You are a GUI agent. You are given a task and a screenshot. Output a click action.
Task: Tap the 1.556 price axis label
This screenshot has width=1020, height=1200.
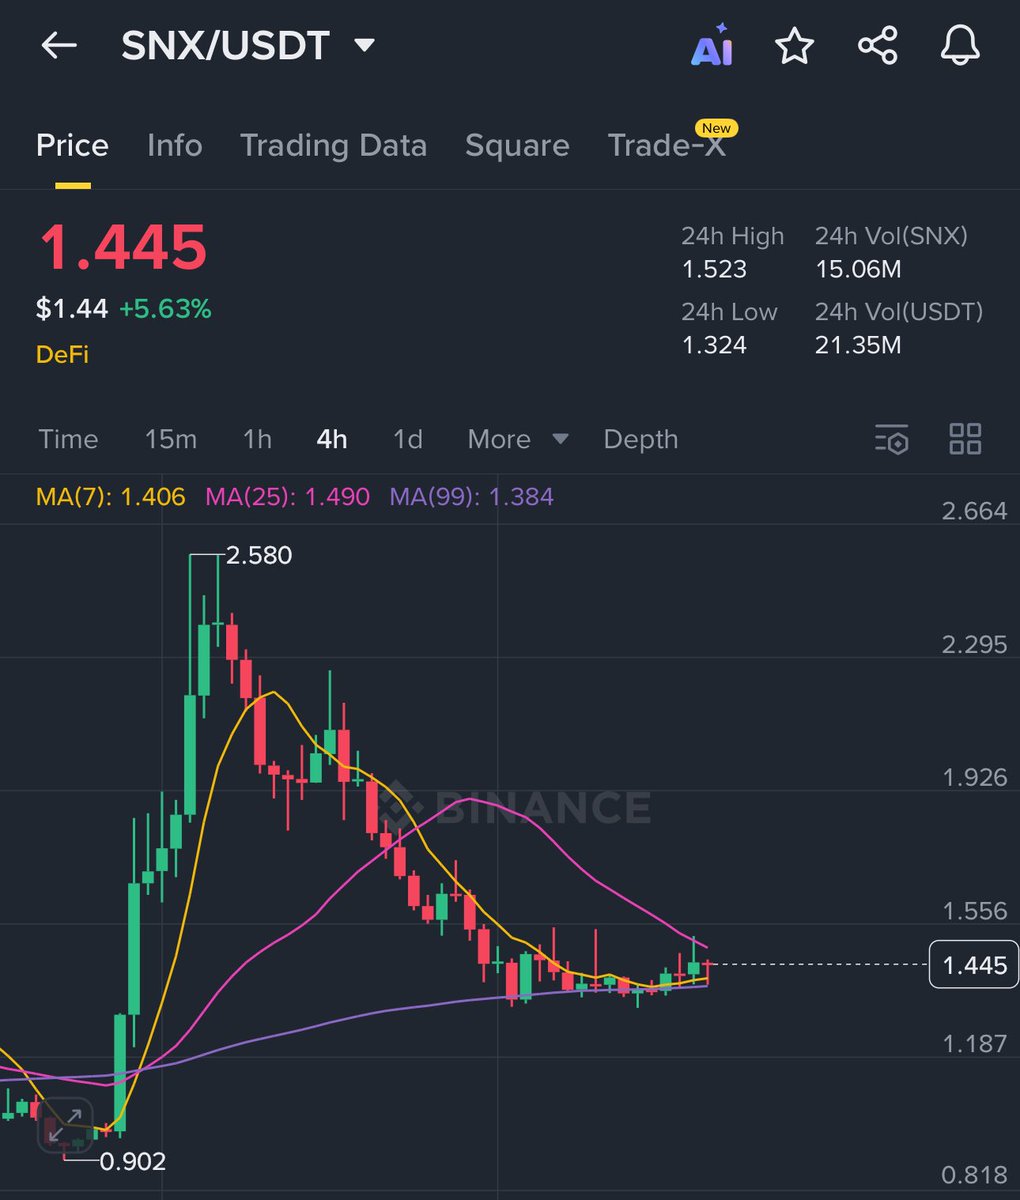click(975, 911)
